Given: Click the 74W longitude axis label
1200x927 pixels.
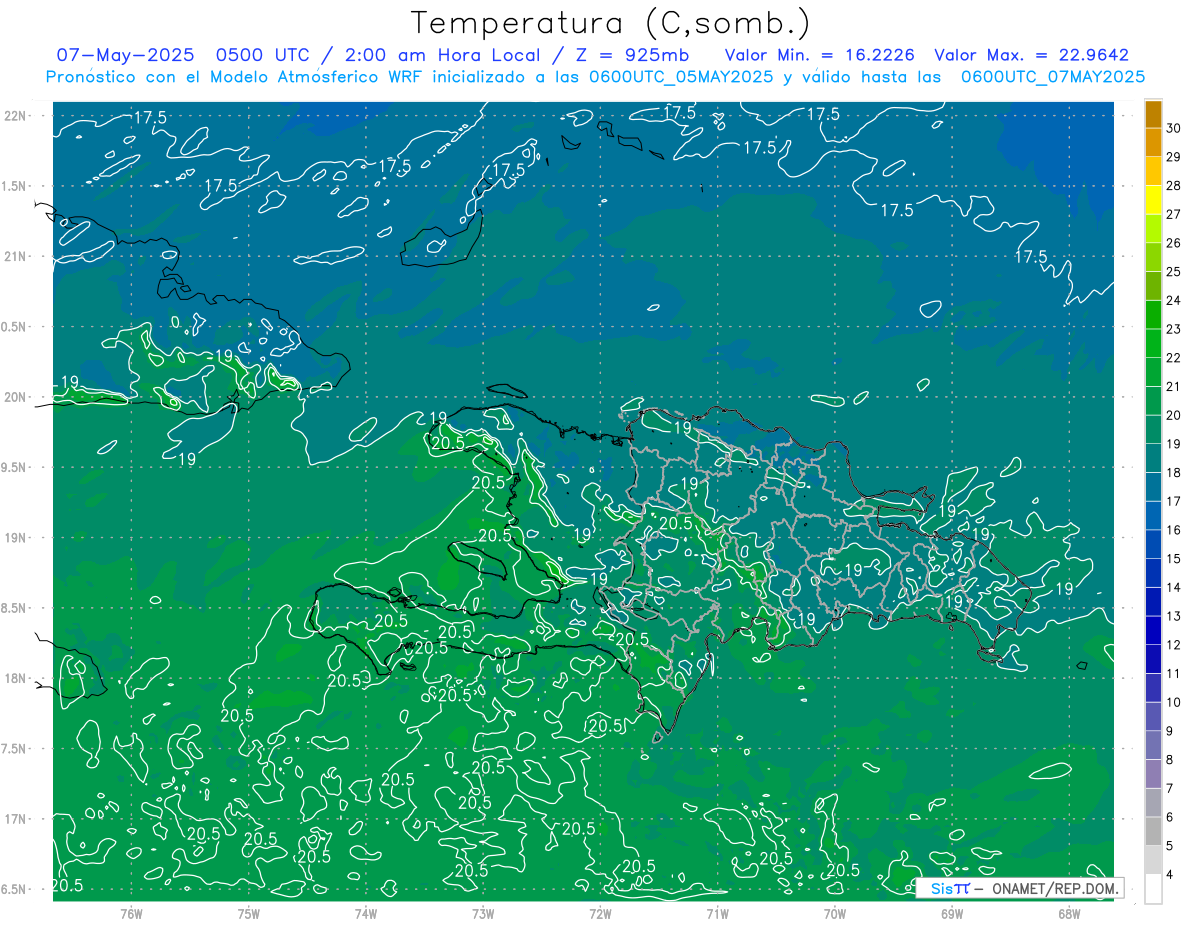Looking at the screenshot, I should [x=365, y=913].
